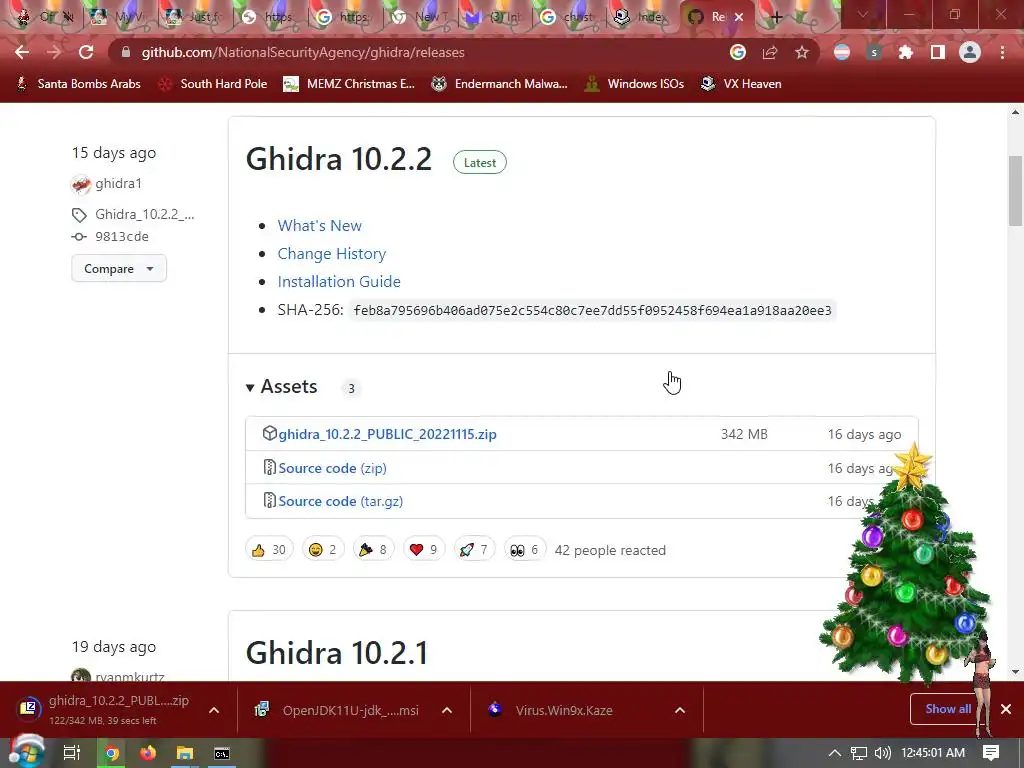
Task: Toggle the heart reaction
Action: [424, 550]
